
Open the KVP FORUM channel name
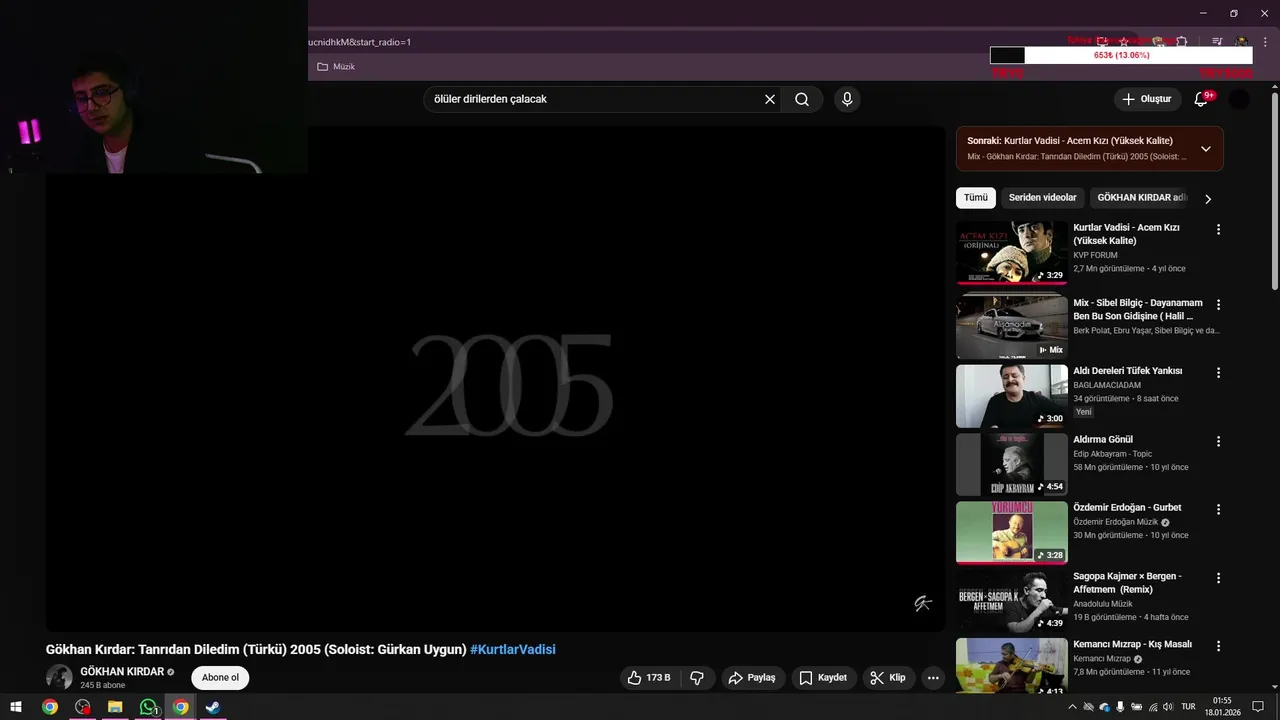pyautogui.click(x=1095, y=255)
